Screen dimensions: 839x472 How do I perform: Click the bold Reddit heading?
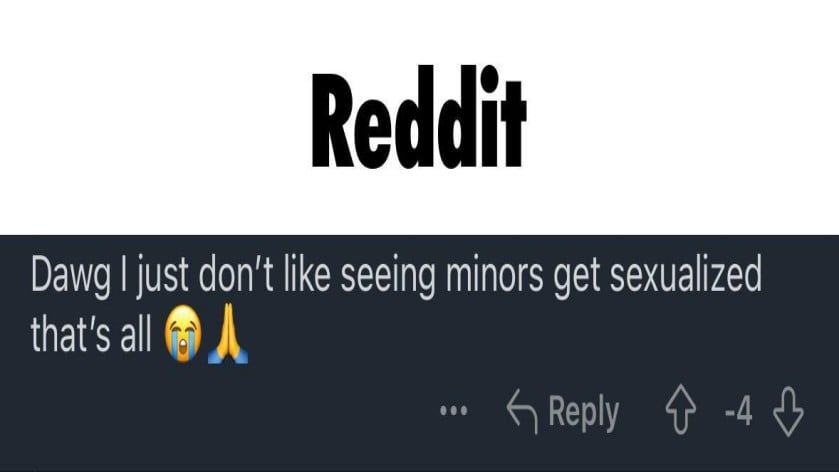(x=419, y=117)
